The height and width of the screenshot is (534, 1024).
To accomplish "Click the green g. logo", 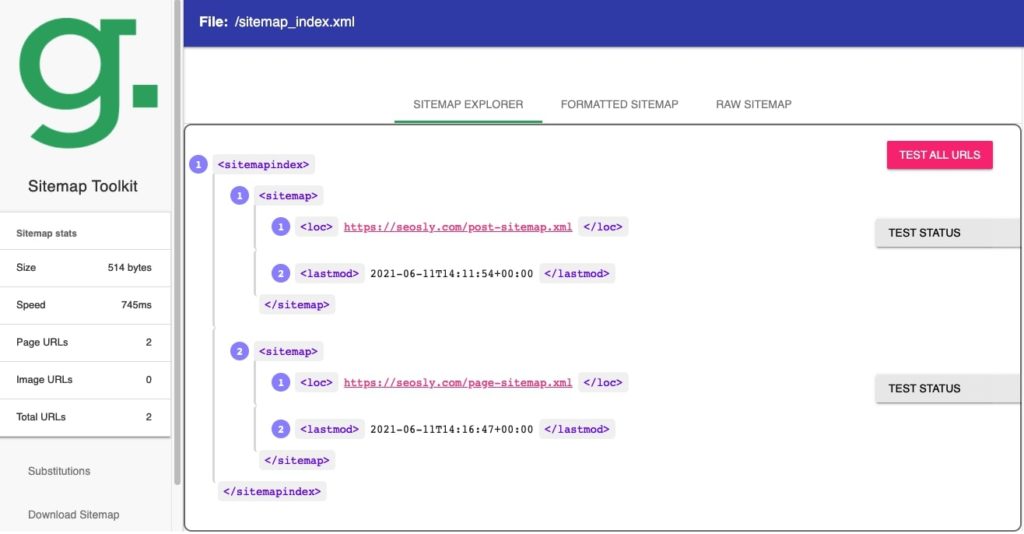I will point(88,80).
